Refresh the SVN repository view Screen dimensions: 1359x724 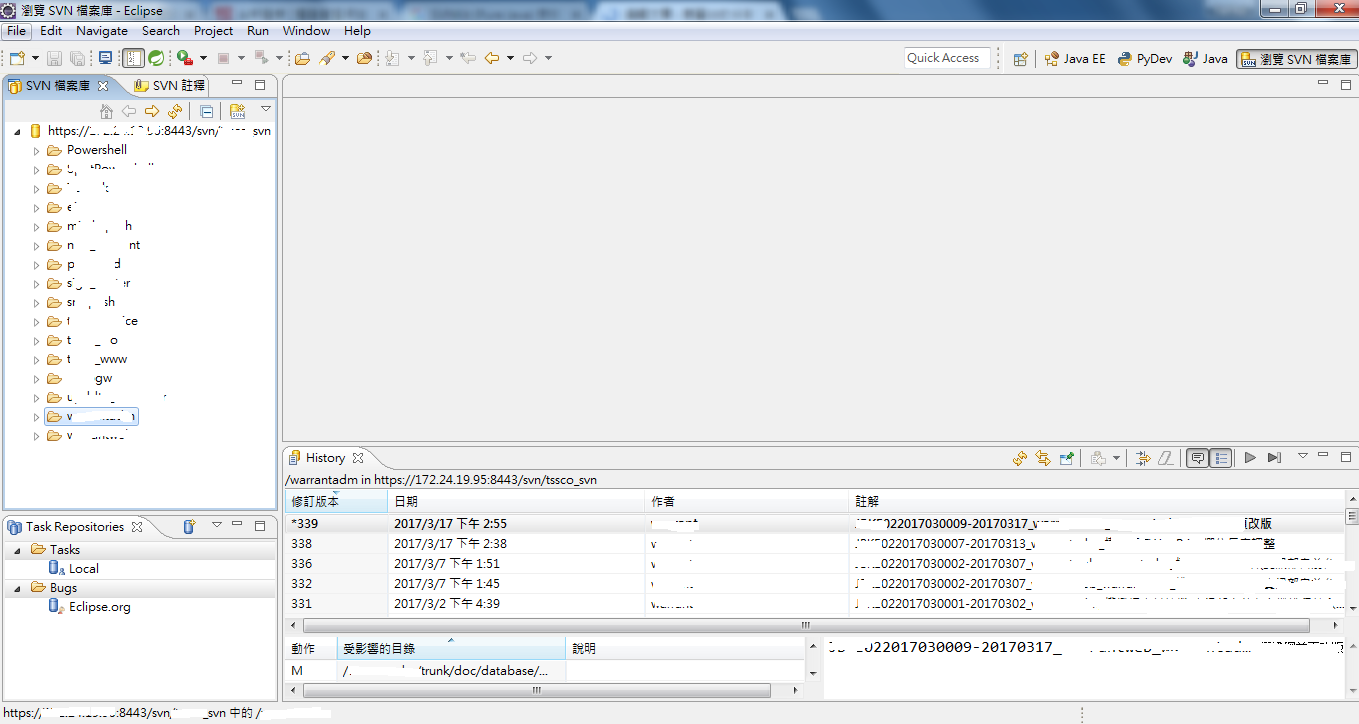click(x=175, y=111)
